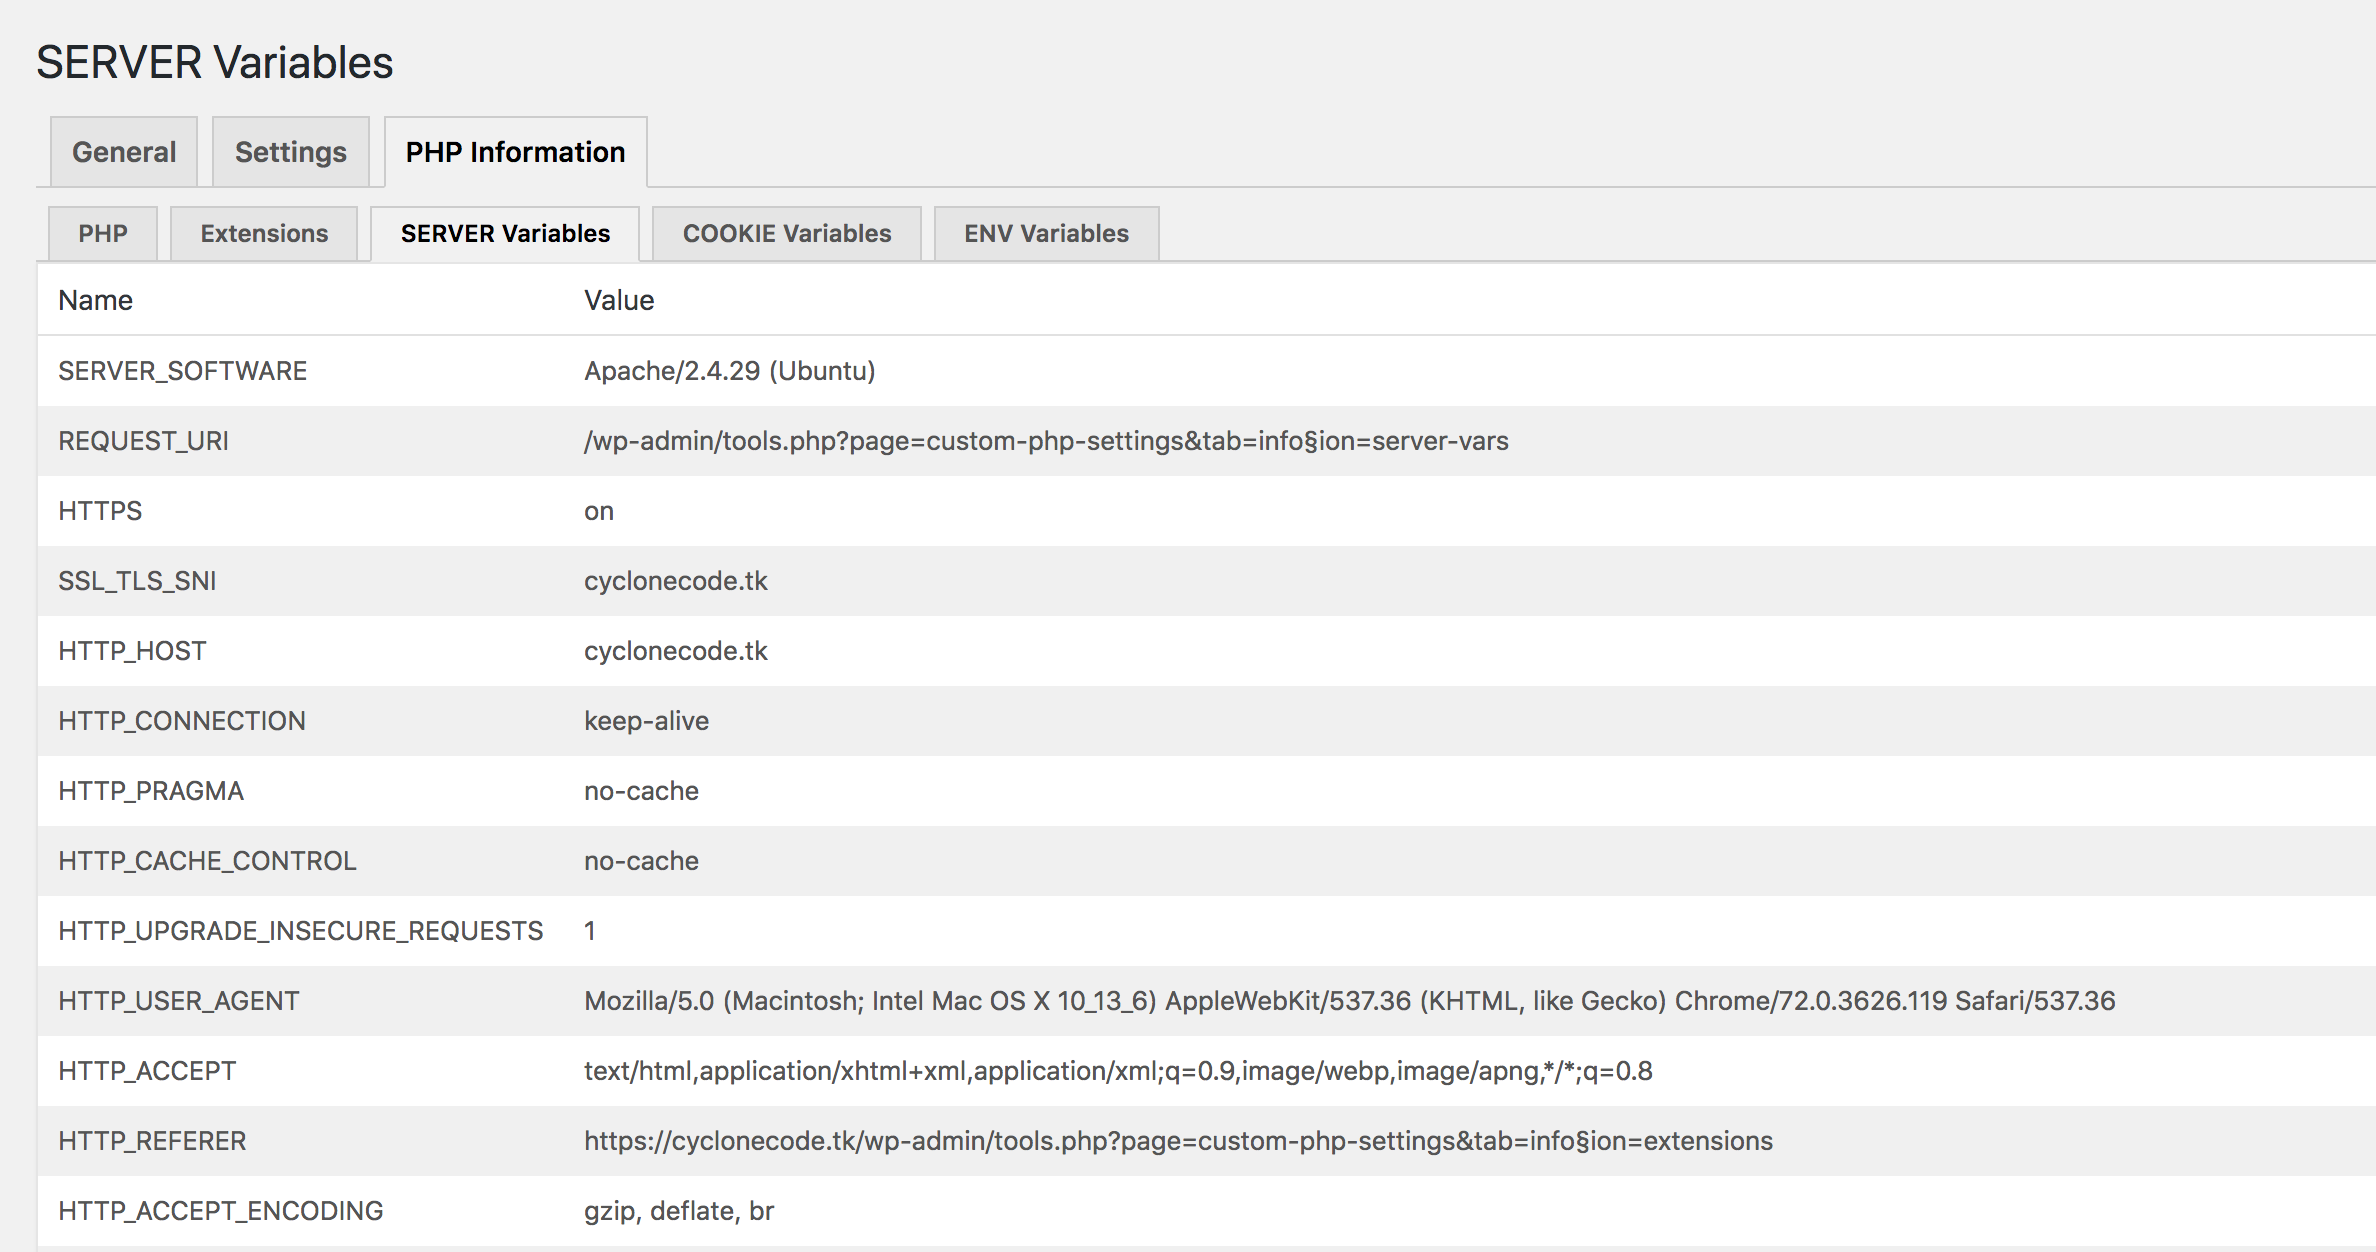Select the HTTPS row
Screen dimensions: 2376x1252
(x=100, y=510)
